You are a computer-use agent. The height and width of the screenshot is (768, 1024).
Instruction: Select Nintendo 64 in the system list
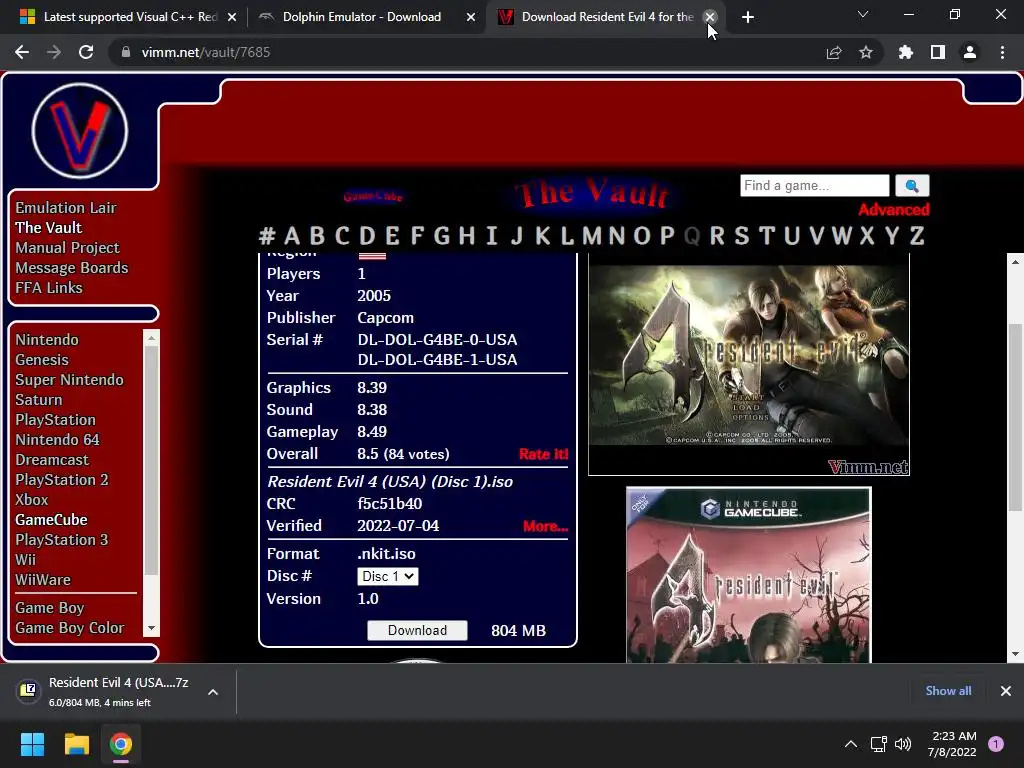[x=57, y=440]
